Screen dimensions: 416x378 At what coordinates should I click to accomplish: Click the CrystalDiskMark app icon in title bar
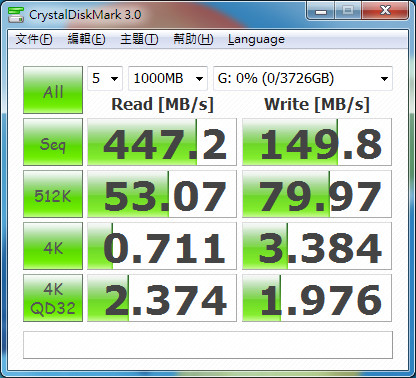click(x=15, y=15)
